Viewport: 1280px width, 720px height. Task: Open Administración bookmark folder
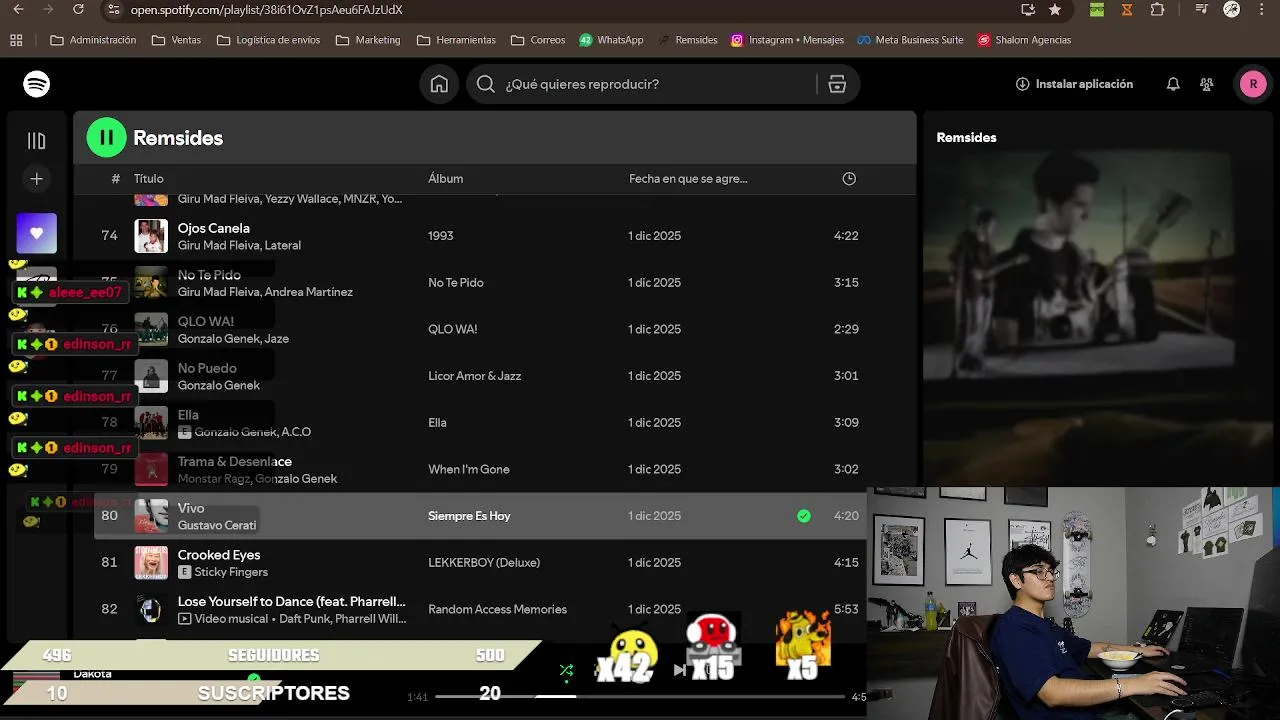pos(93,40)
